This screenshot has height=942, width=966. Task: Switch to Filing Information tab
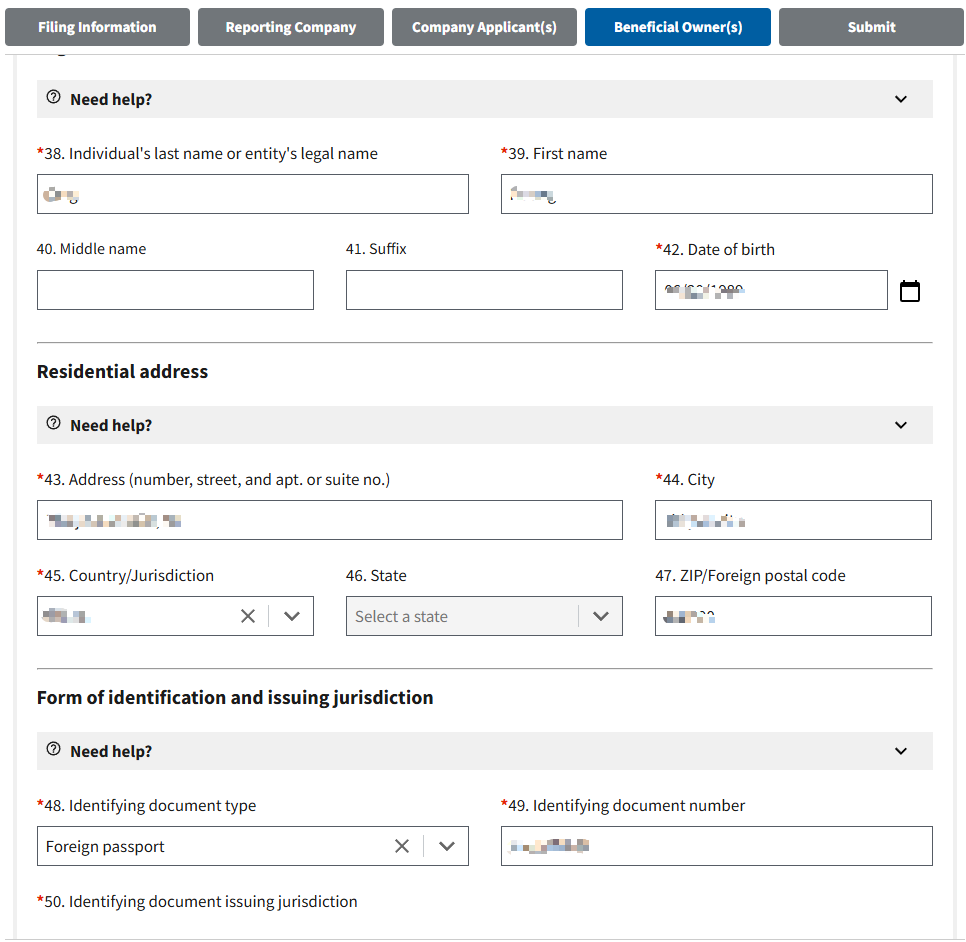[97, 27]
